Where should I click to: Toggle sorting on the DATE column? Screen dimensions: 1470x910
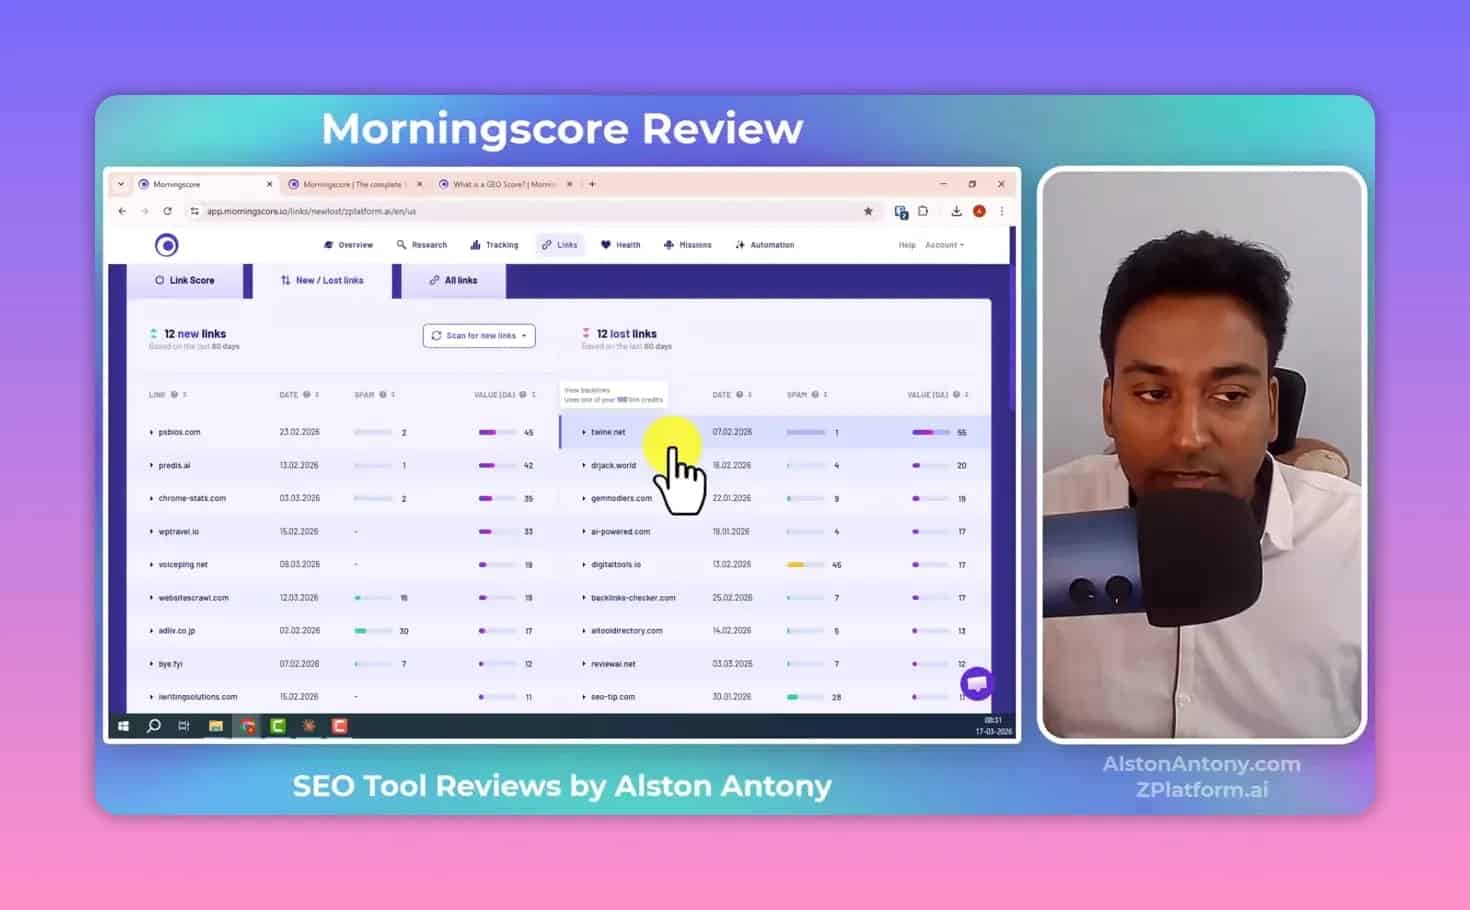pos(316,393)
